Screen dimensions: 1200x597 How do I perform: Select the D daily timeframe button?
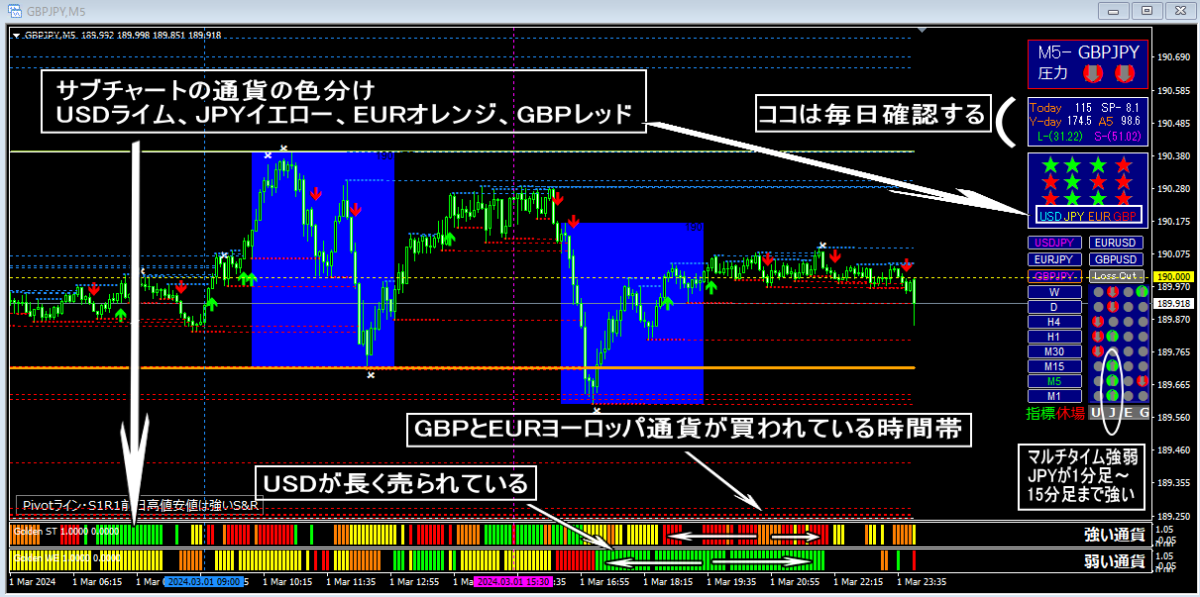pyautogui.click(x=1054, y=307)
